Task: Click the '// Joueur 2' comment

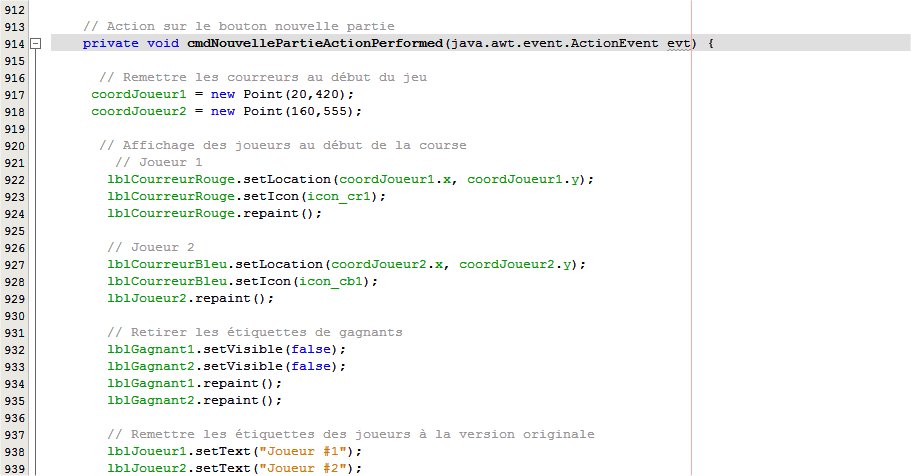Action: click(x=151, y=247)
